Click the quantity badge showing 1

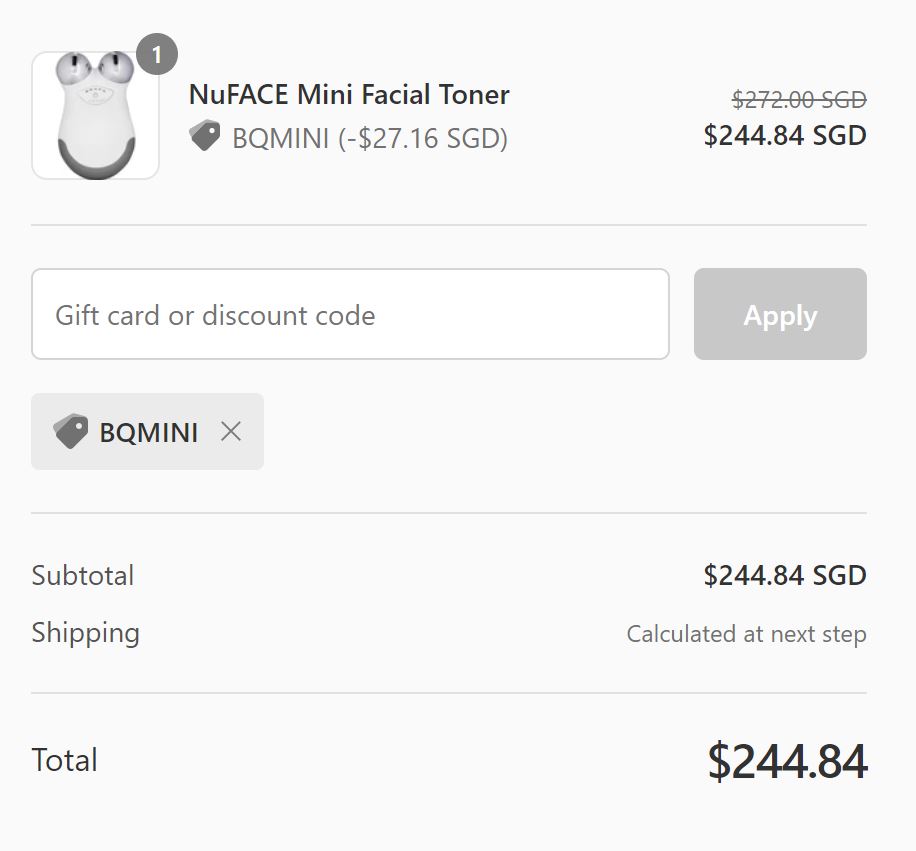tap(156, 54)
